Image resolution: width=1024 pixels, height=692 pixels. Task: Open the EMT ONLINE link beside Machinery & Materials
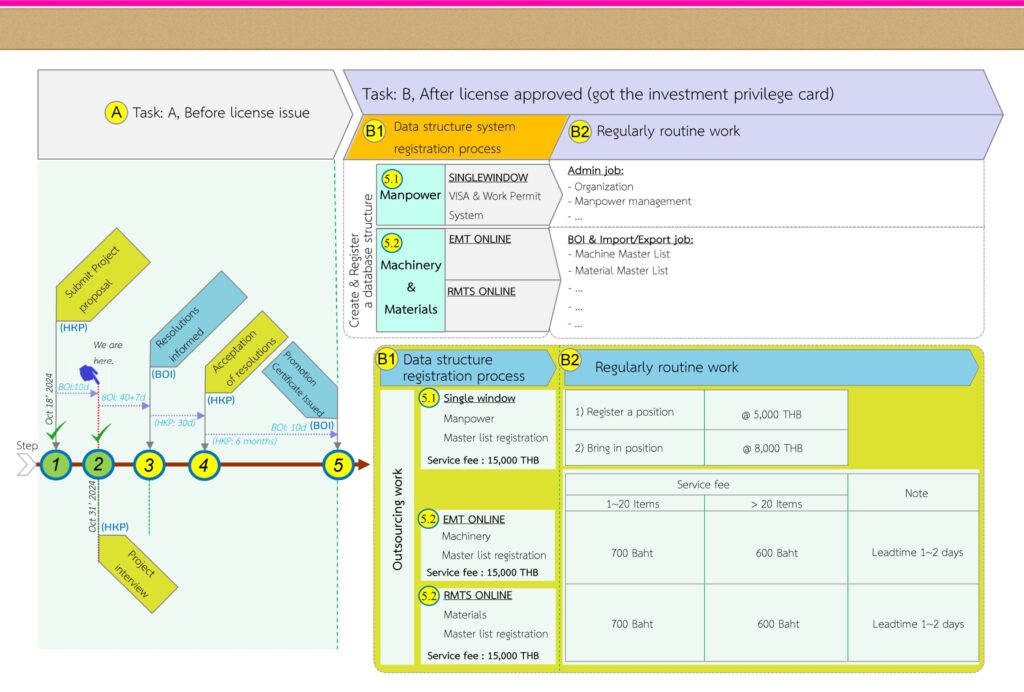click(x=480, y=239)
